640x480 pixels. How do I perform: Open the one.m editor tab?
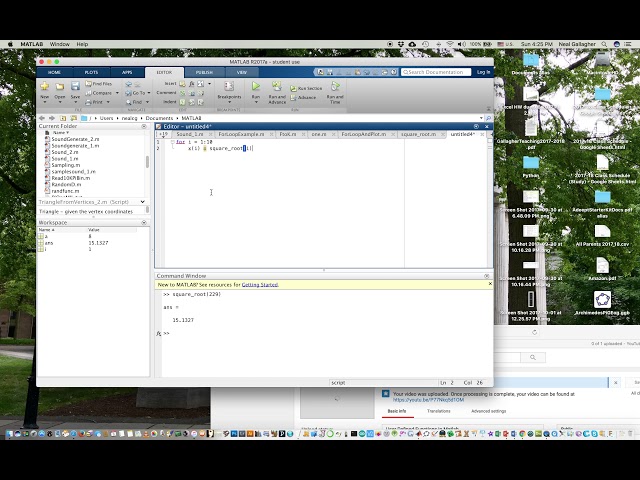[x=319, y=134]
